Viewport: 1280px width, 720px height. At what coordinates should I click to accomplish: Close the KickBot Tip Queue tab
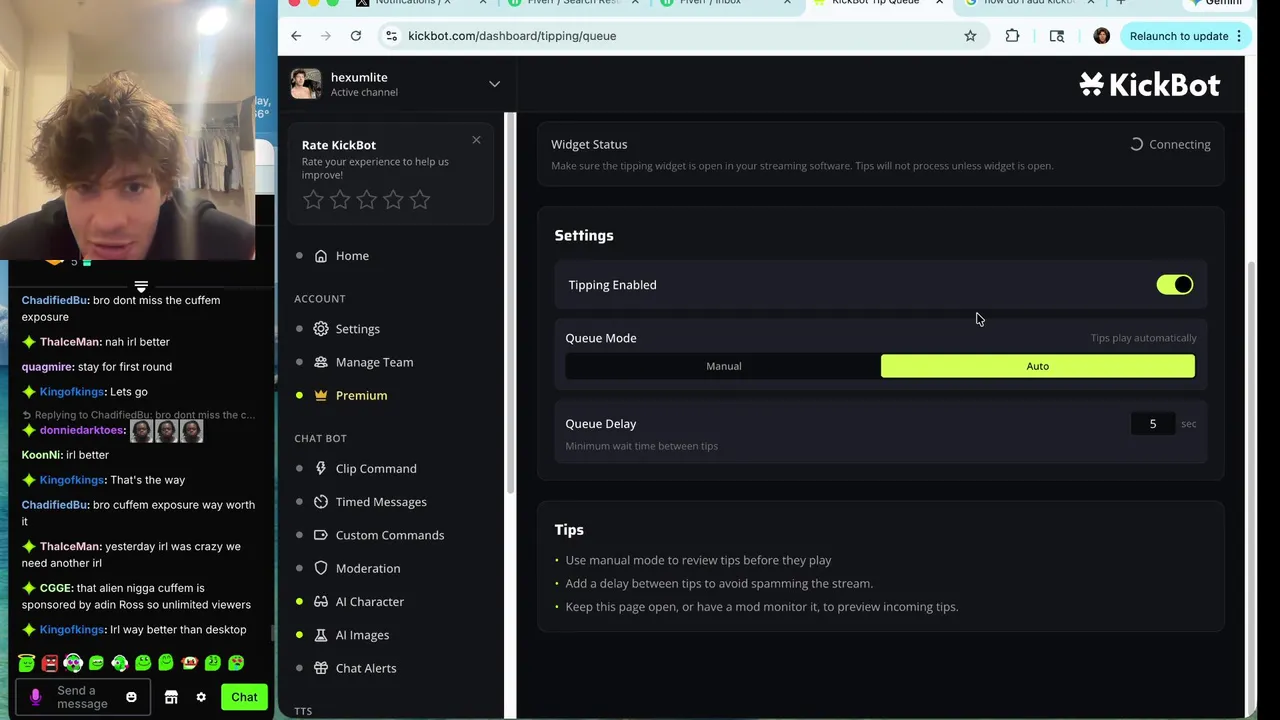point(939,3)
